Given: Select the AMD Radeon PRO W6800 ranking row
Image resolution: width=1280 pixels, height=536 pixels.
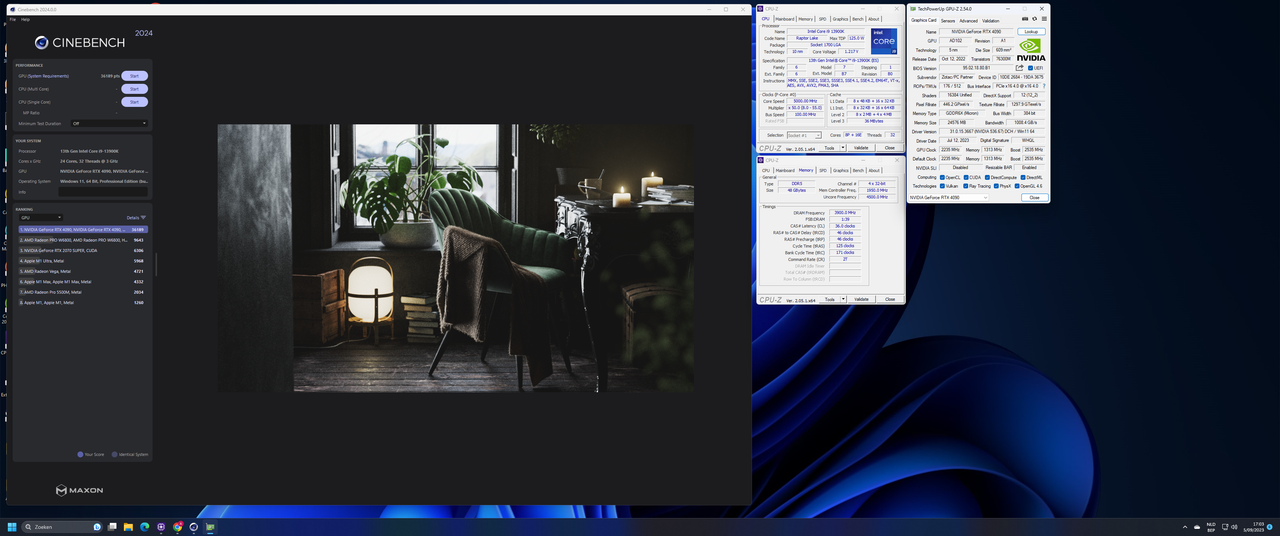Looking at the screenshot, I should (83, 240).
